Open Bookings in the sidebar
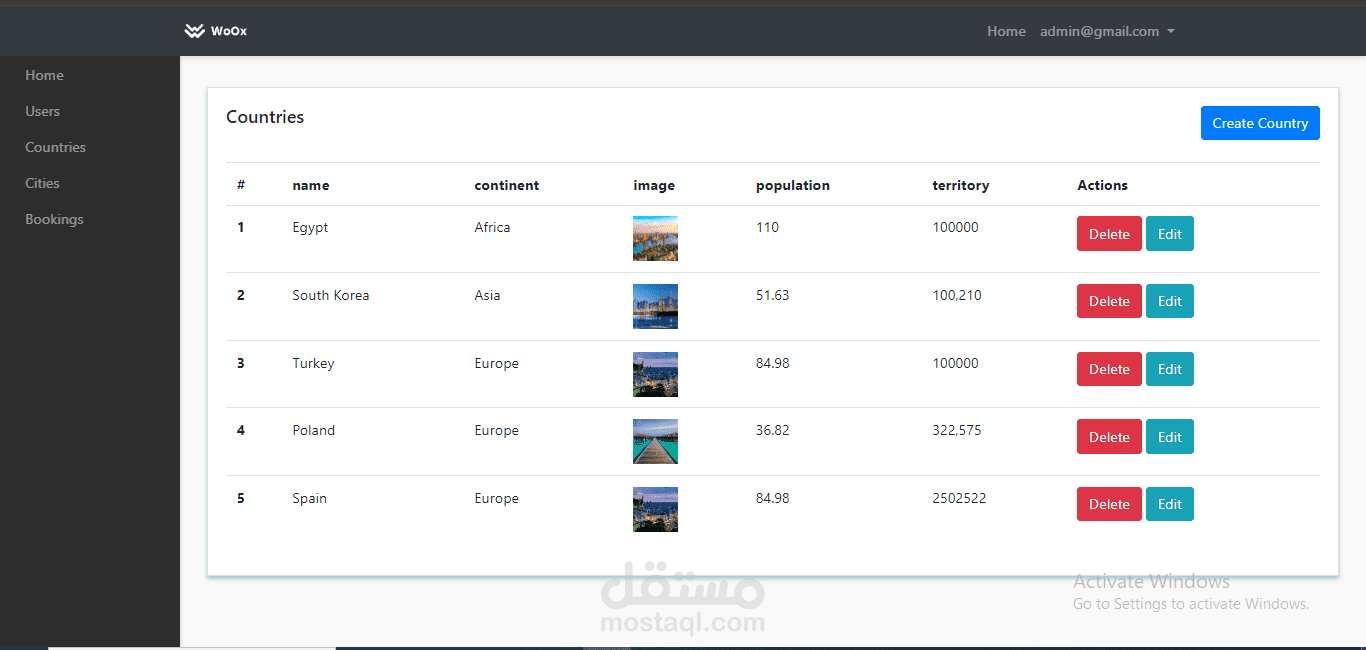The image size is (1366, 650). [54, 219]
